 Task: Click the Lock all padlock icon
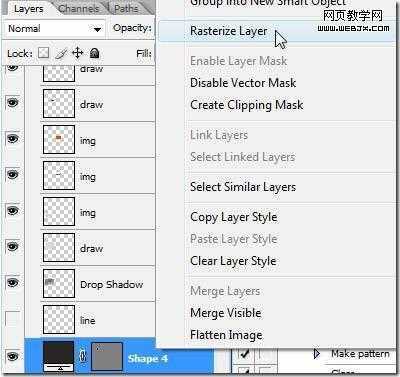(x=95, y=53)
